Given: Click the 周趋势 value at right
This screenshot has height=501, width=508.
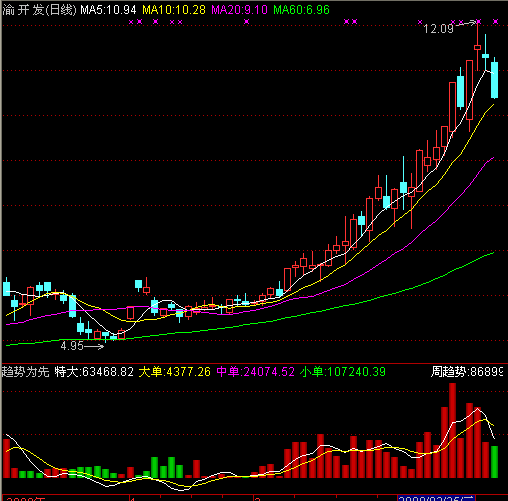Looking at the screenshot, I should point(467,372).
